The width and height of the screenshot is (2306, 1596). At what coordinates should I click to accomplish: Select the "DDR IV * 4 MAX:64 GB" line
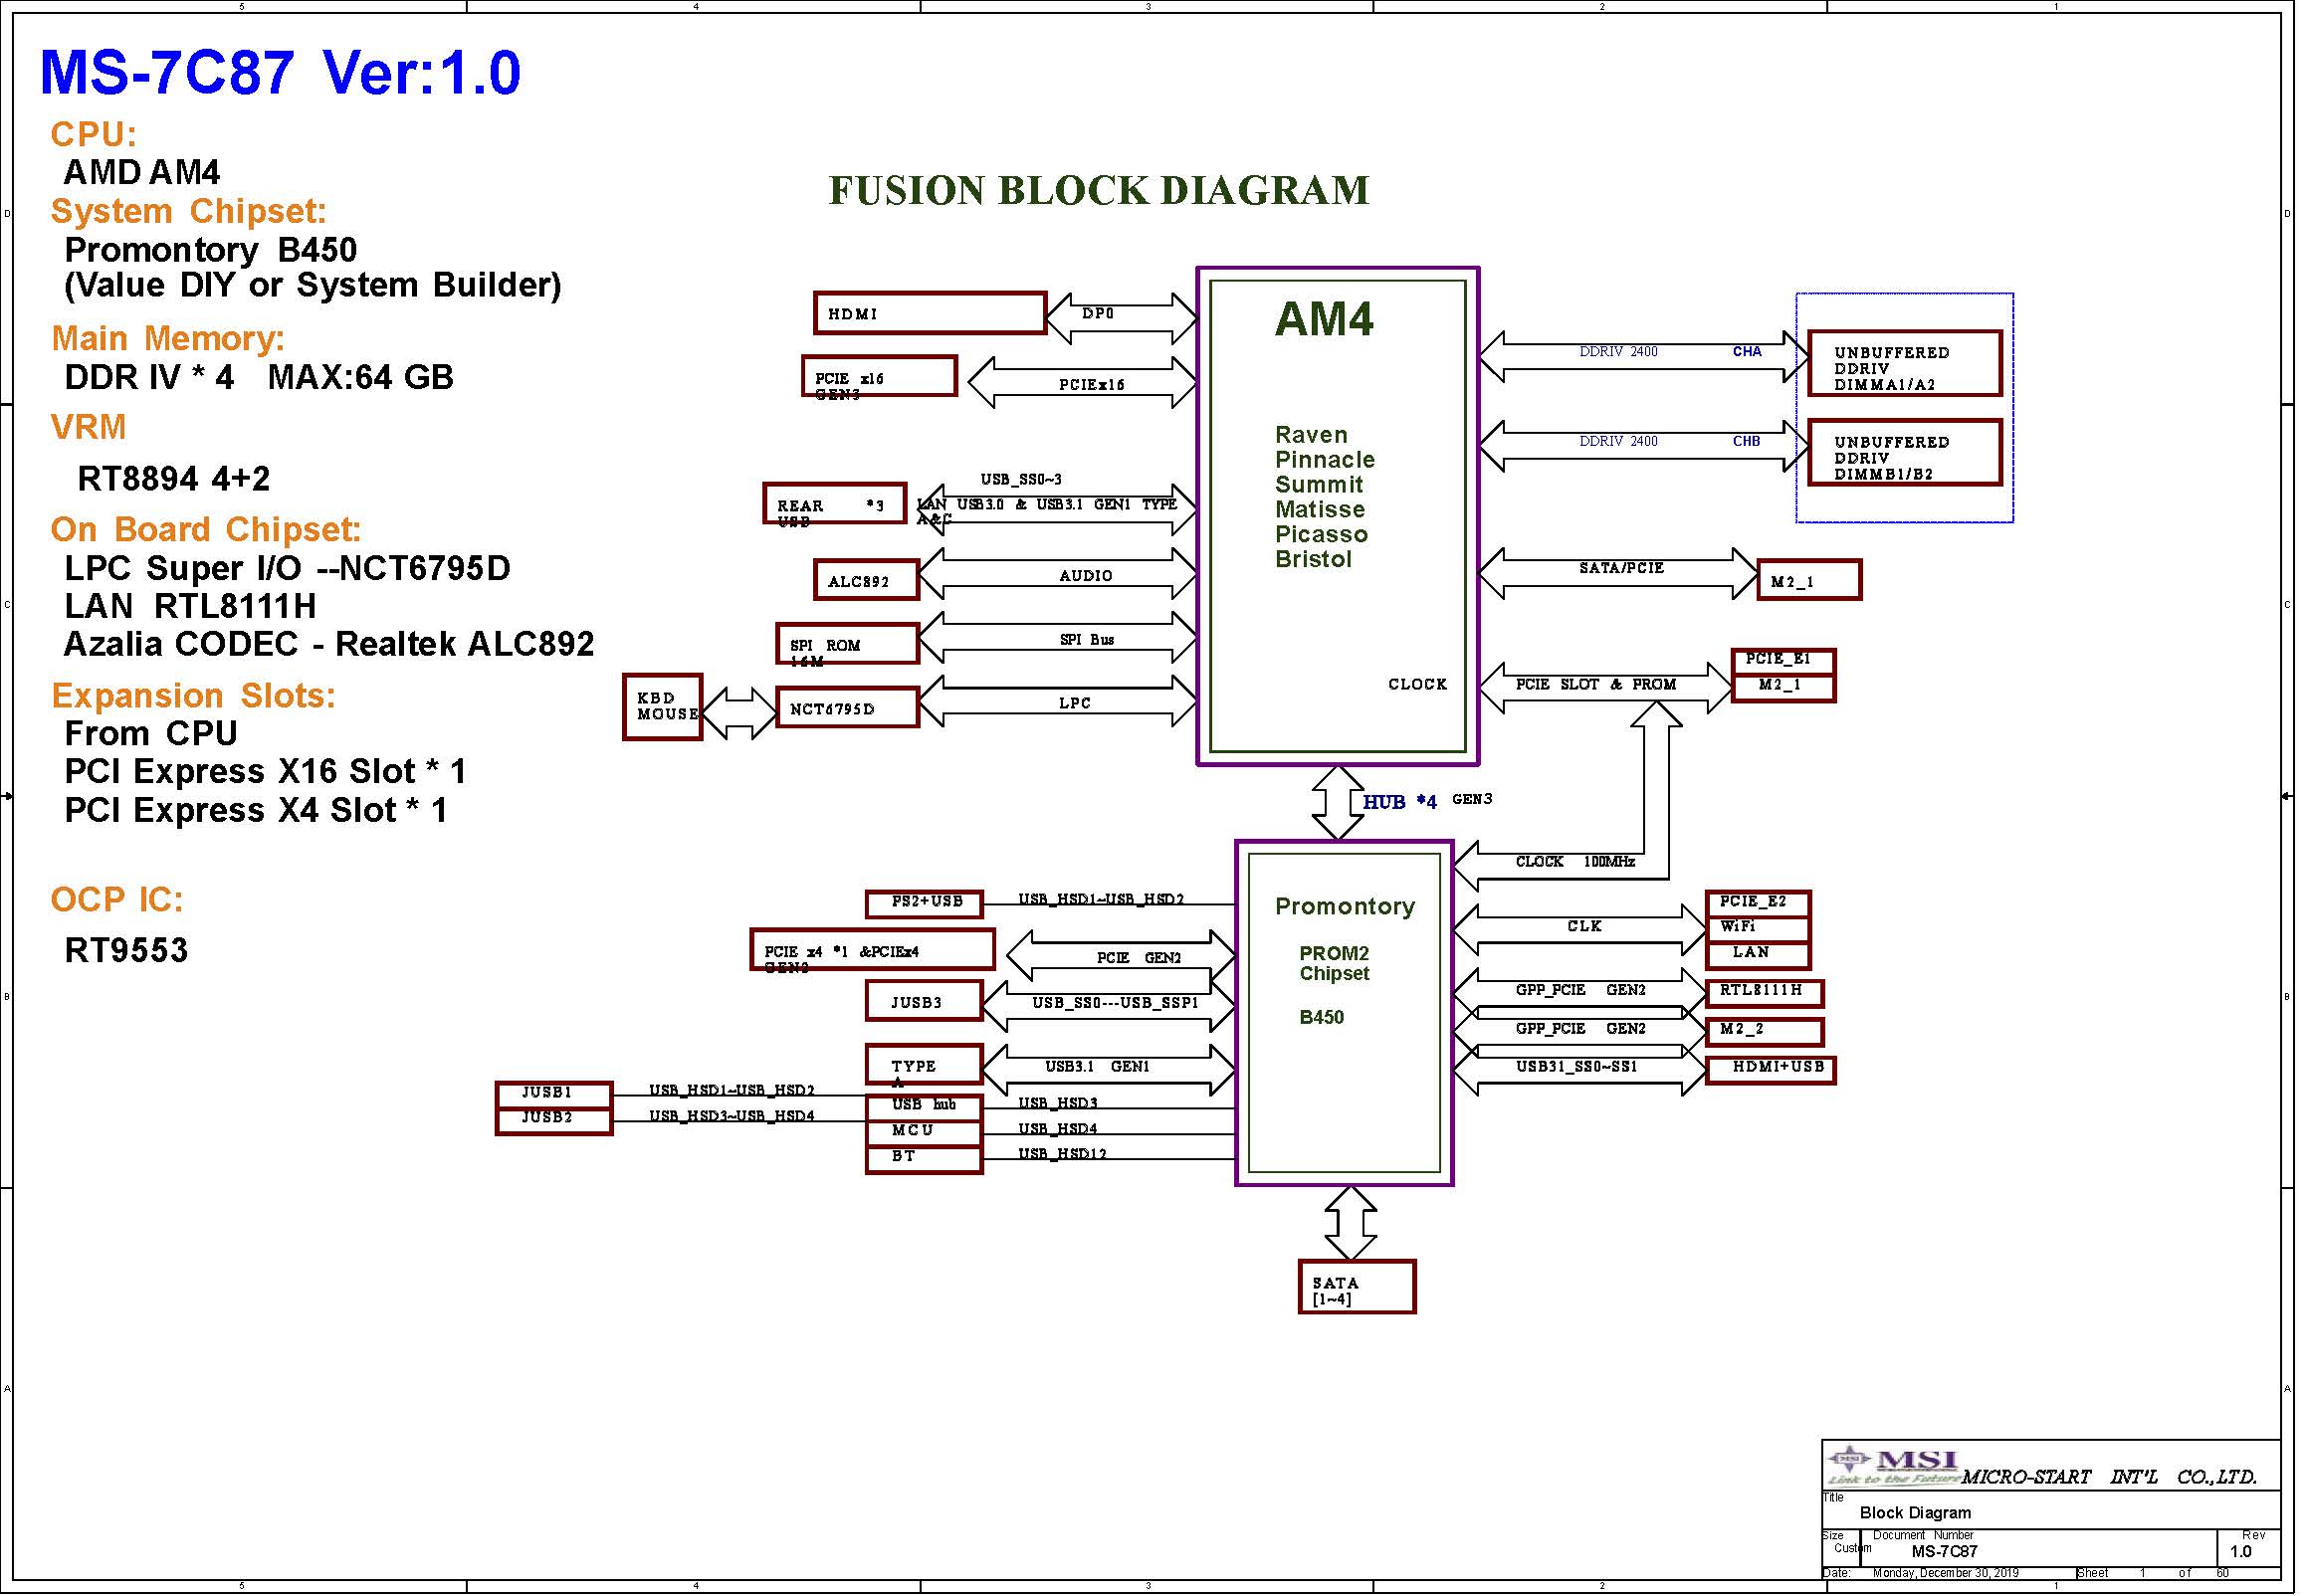point(259,377)
